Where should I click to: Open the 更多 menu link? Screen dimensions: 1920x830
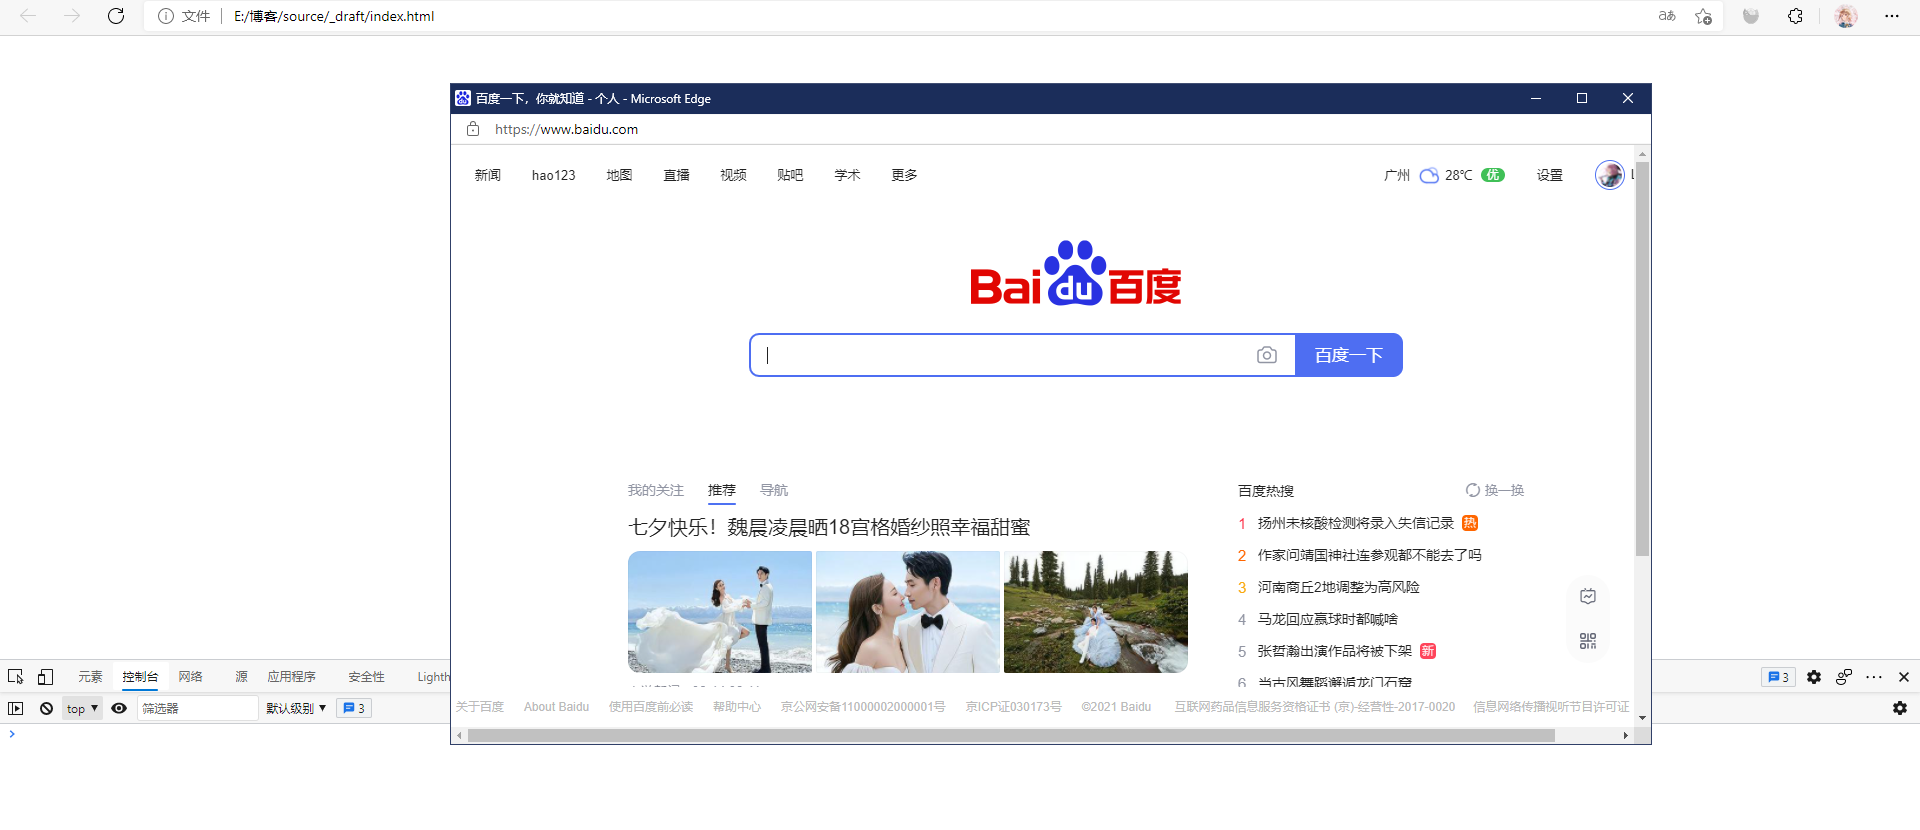pyautogui.click(x=905, y=175)
